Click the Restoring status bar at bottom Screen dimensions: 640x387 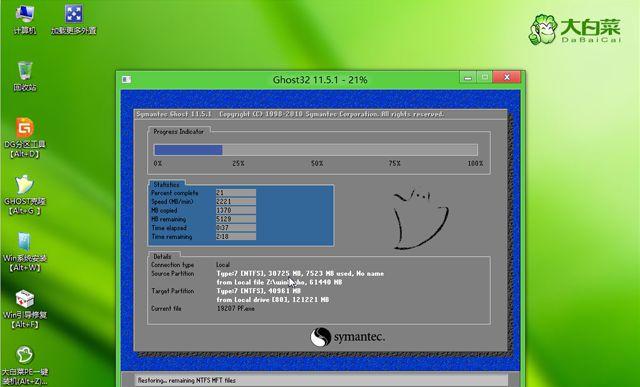click(321, 380)
